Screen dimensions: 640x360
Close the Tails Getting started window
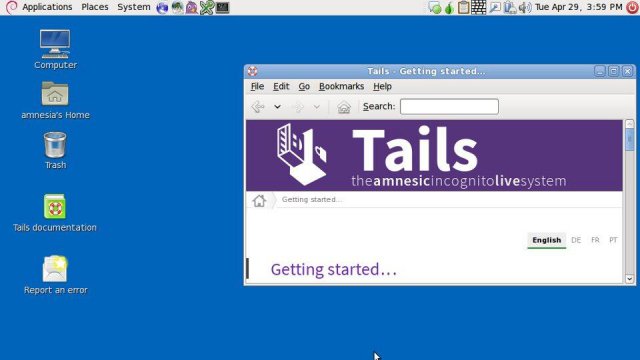(628, 71)
